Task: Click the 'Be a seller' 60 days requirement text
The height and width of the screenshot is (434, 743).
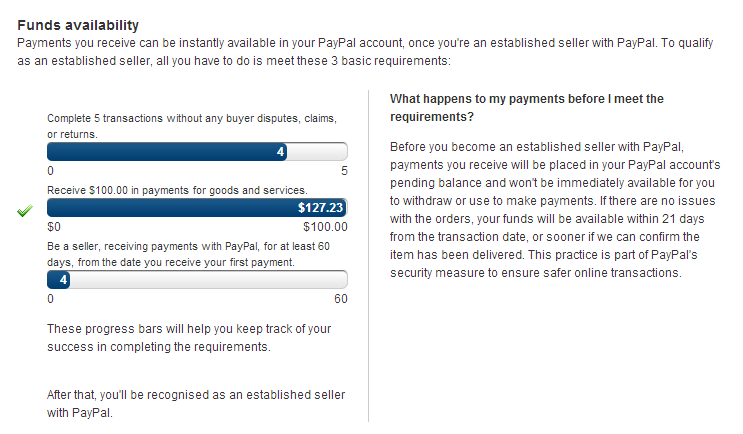Action: pos(196,253)
